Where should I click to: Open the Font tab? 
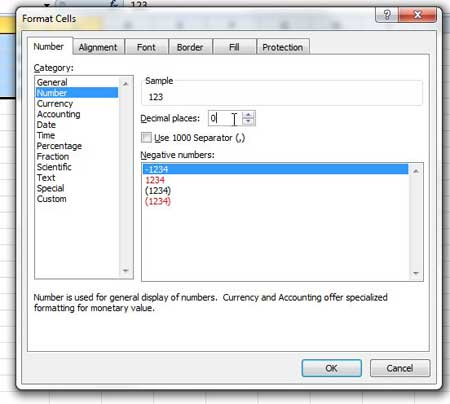146,47
